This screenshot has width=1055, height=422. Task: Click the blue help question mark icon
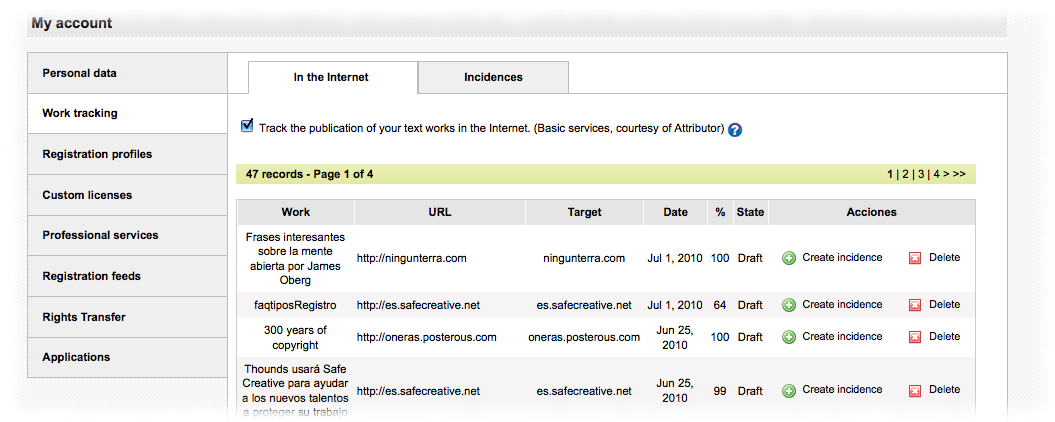(735, 130)
